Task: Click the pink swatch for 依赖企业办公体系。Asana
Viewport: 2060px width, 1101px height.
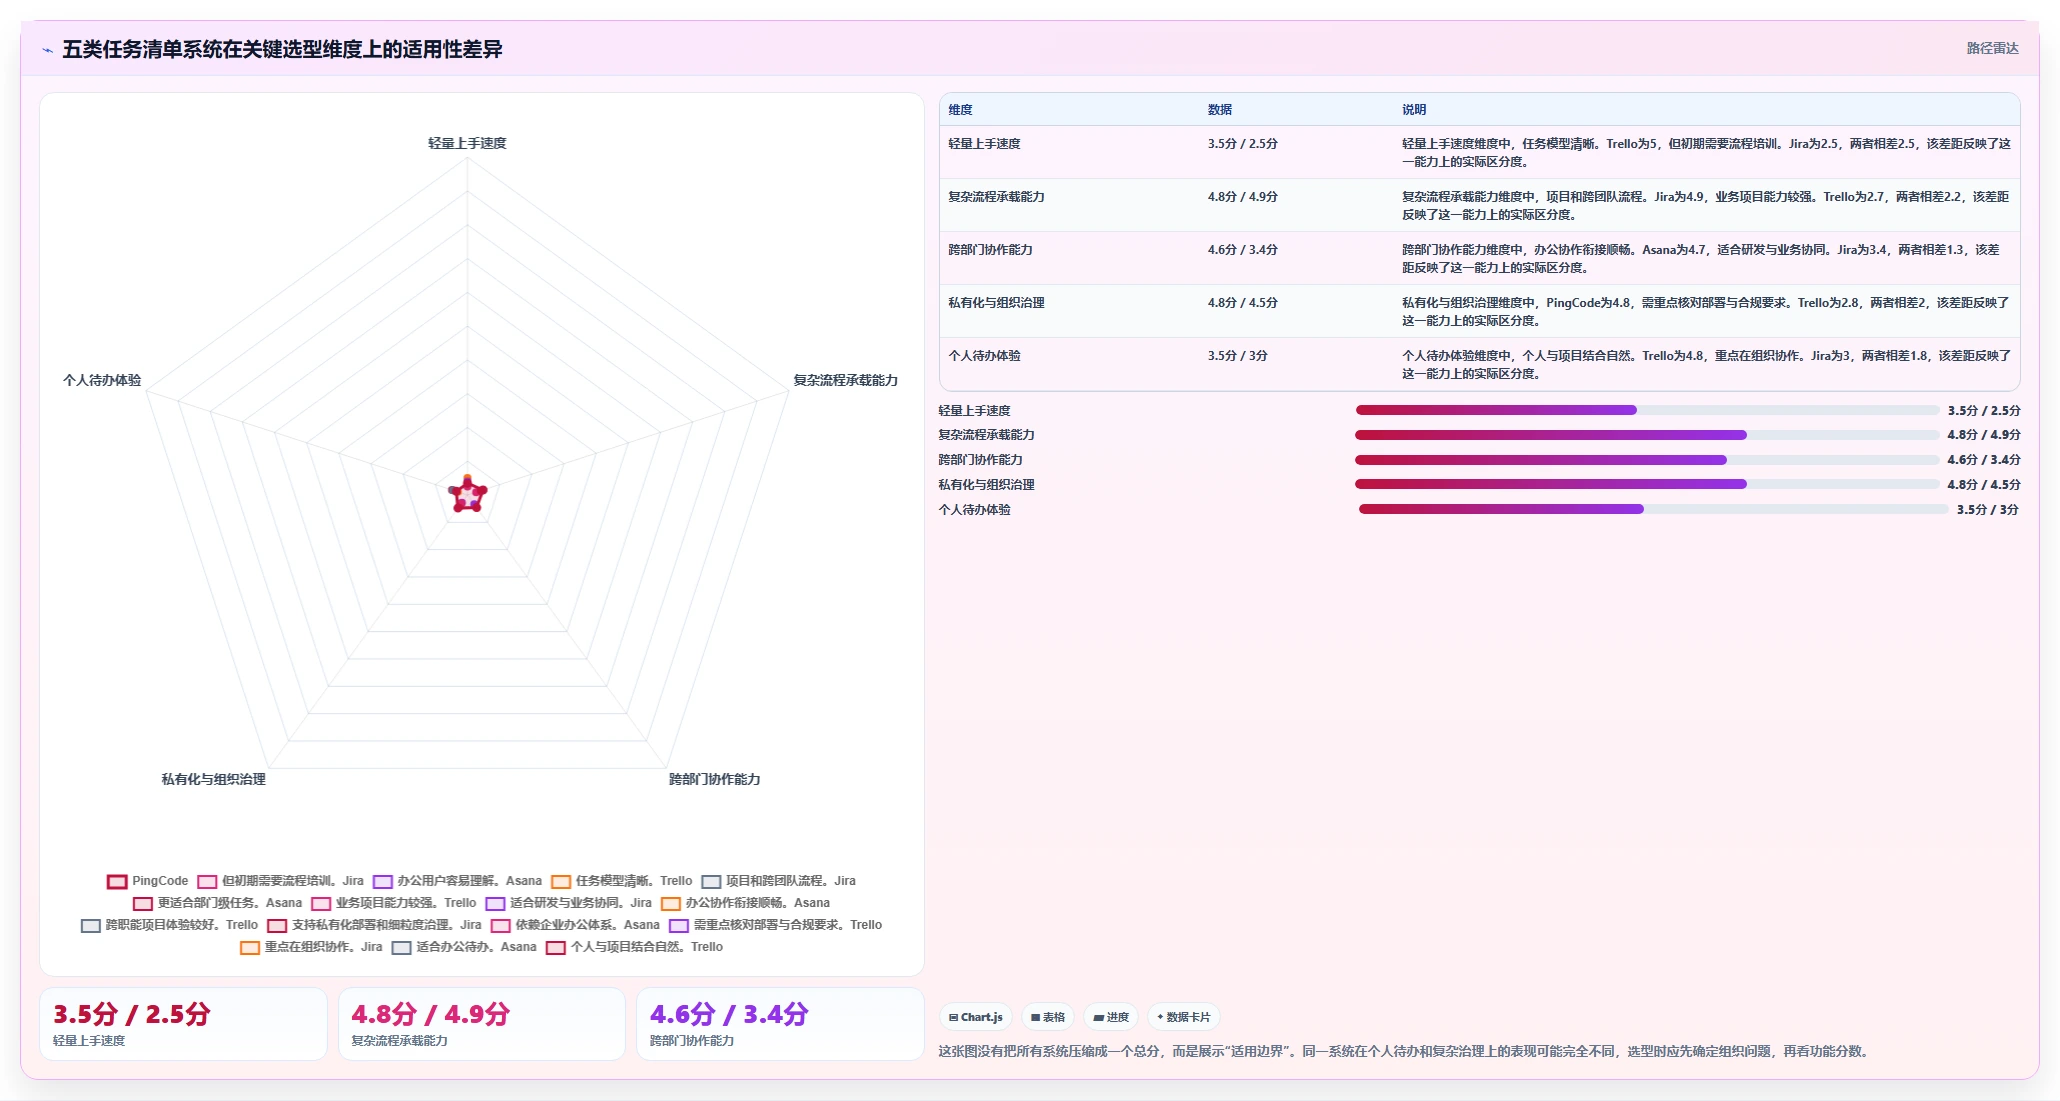Action: pos(501,926)
